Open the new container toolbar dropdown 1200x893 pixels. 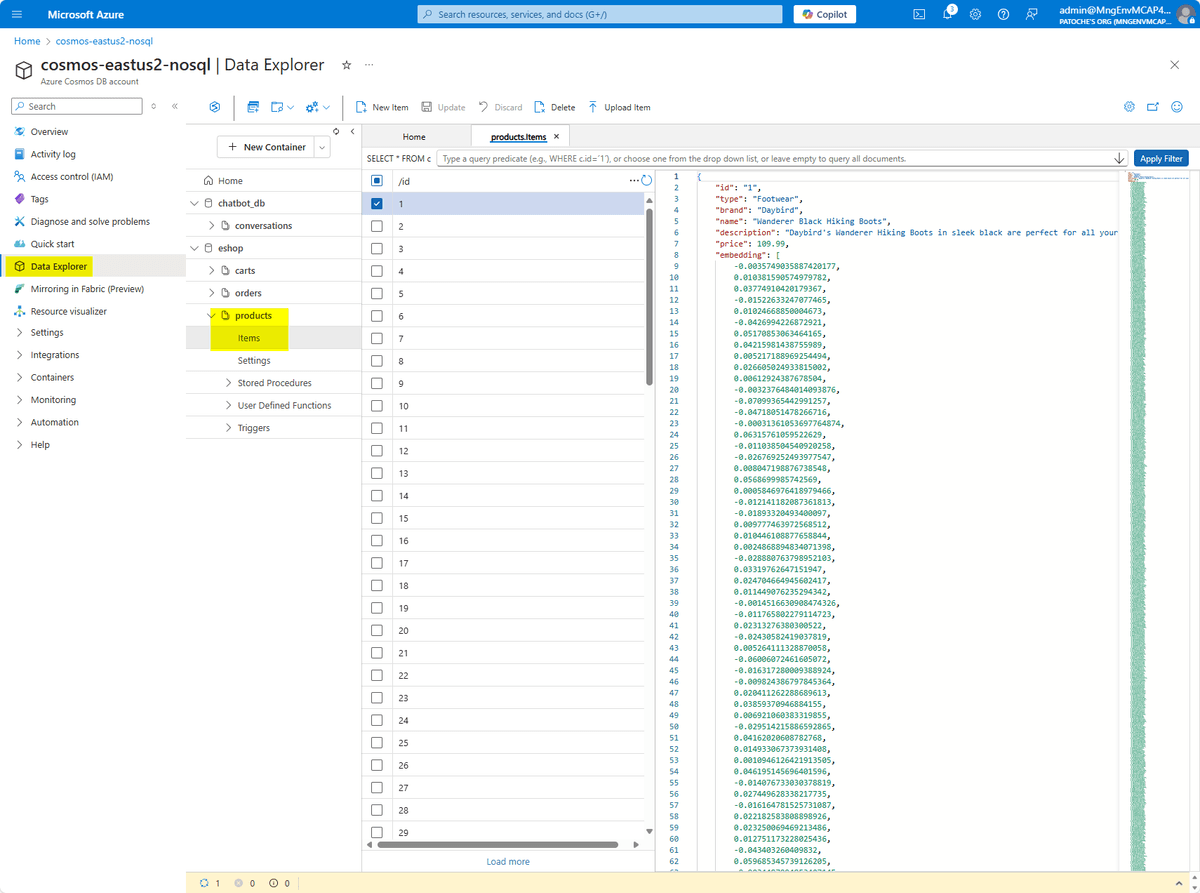pos(283,107)
